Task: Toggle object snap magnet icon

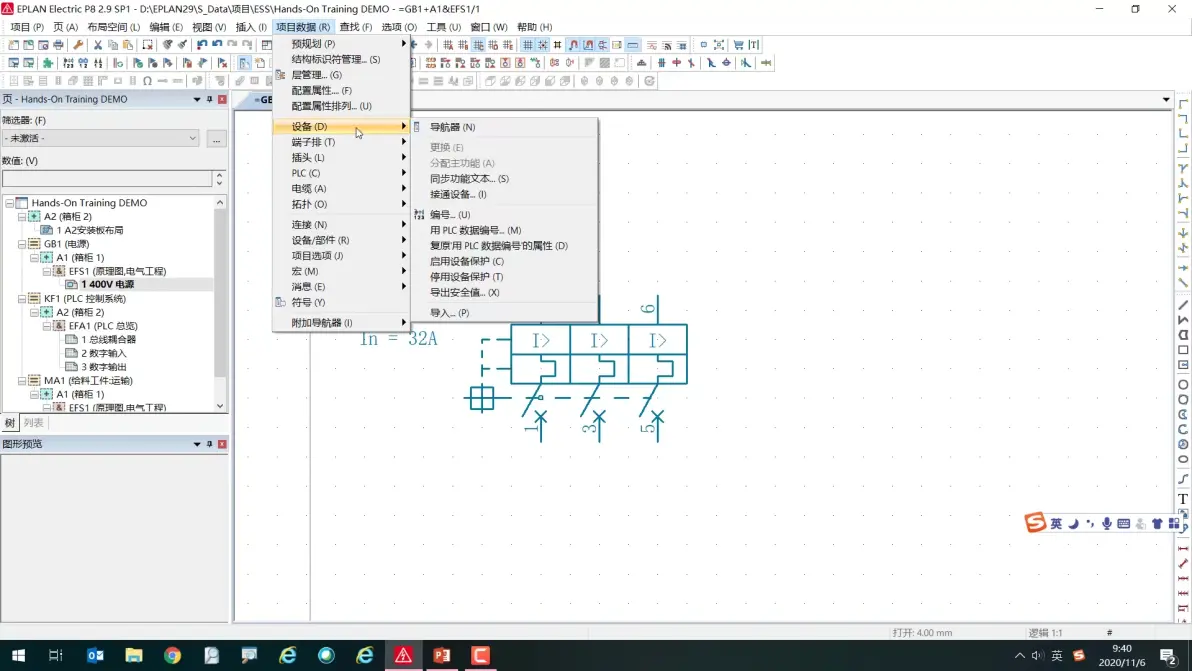Action: click(573, 45)
